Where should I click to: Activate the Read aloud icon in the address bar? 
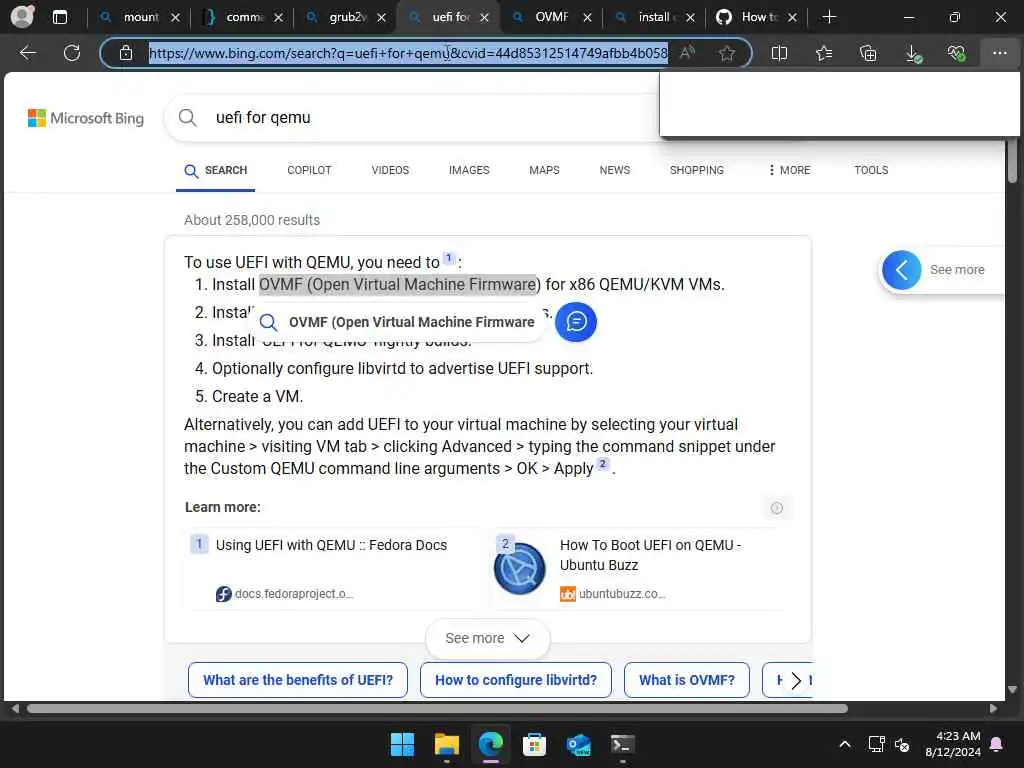tap(687, 53)
